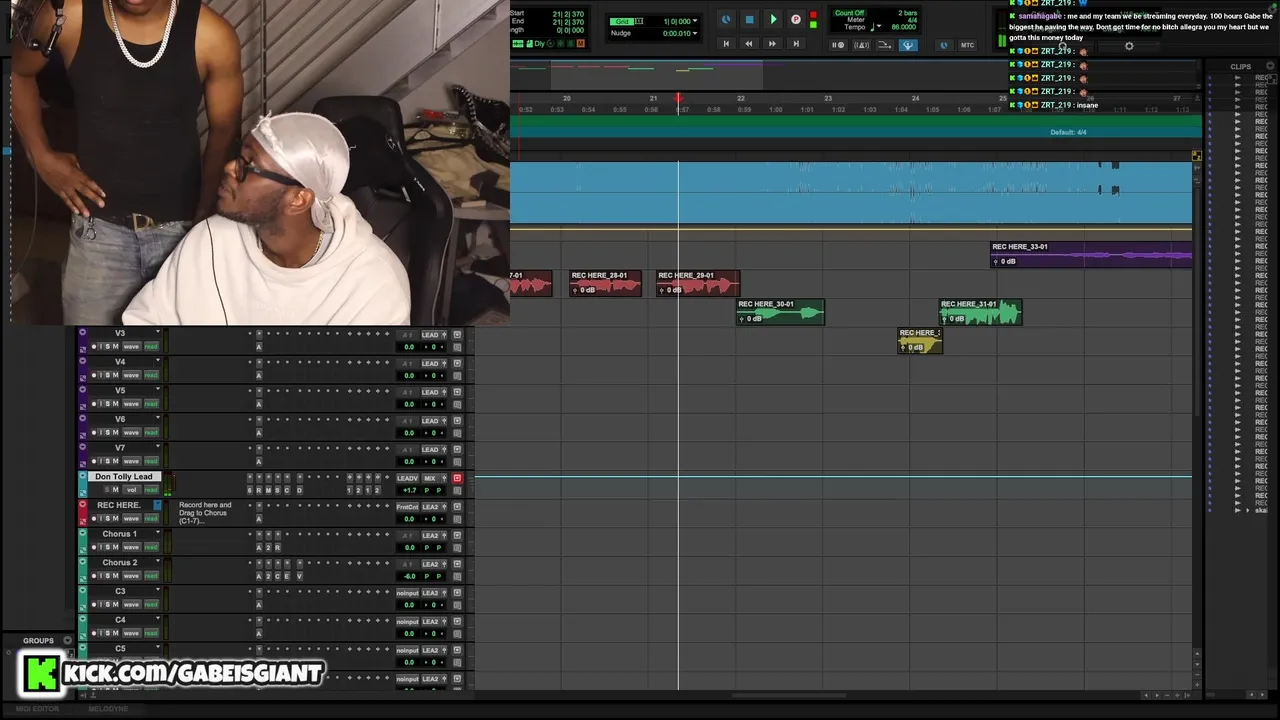The width and height of the screenshot is (1280, 720).
Task: Open Don Tolly Lead 'vol' view selector
Action: click(x=131, y=490)
